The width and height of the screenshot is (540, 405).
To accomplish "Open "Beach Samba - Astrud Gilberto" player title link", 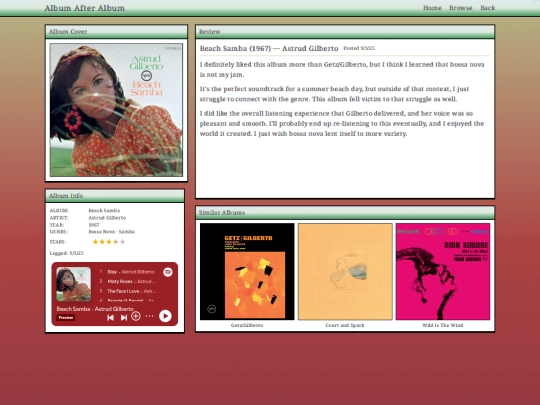I will 95,309.
